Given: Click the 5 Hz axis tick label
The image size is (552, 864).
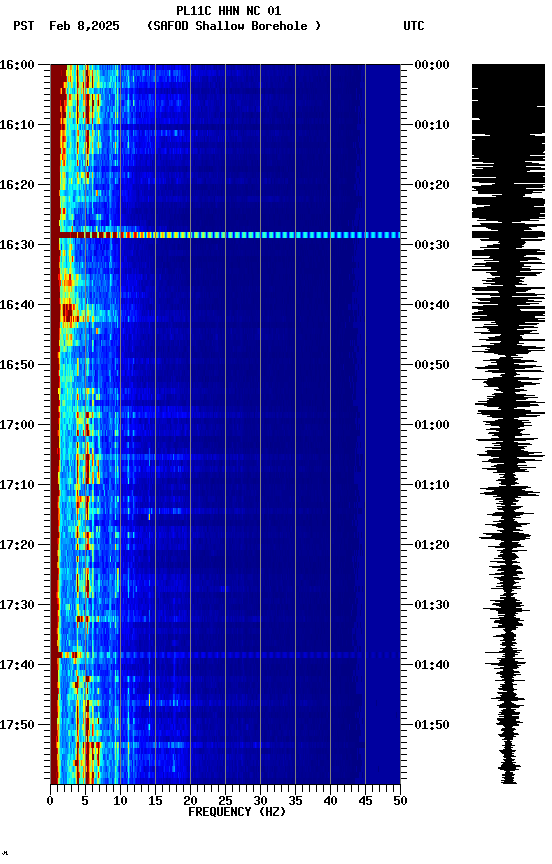Looking at the screenshot, I should click(85, 802).
